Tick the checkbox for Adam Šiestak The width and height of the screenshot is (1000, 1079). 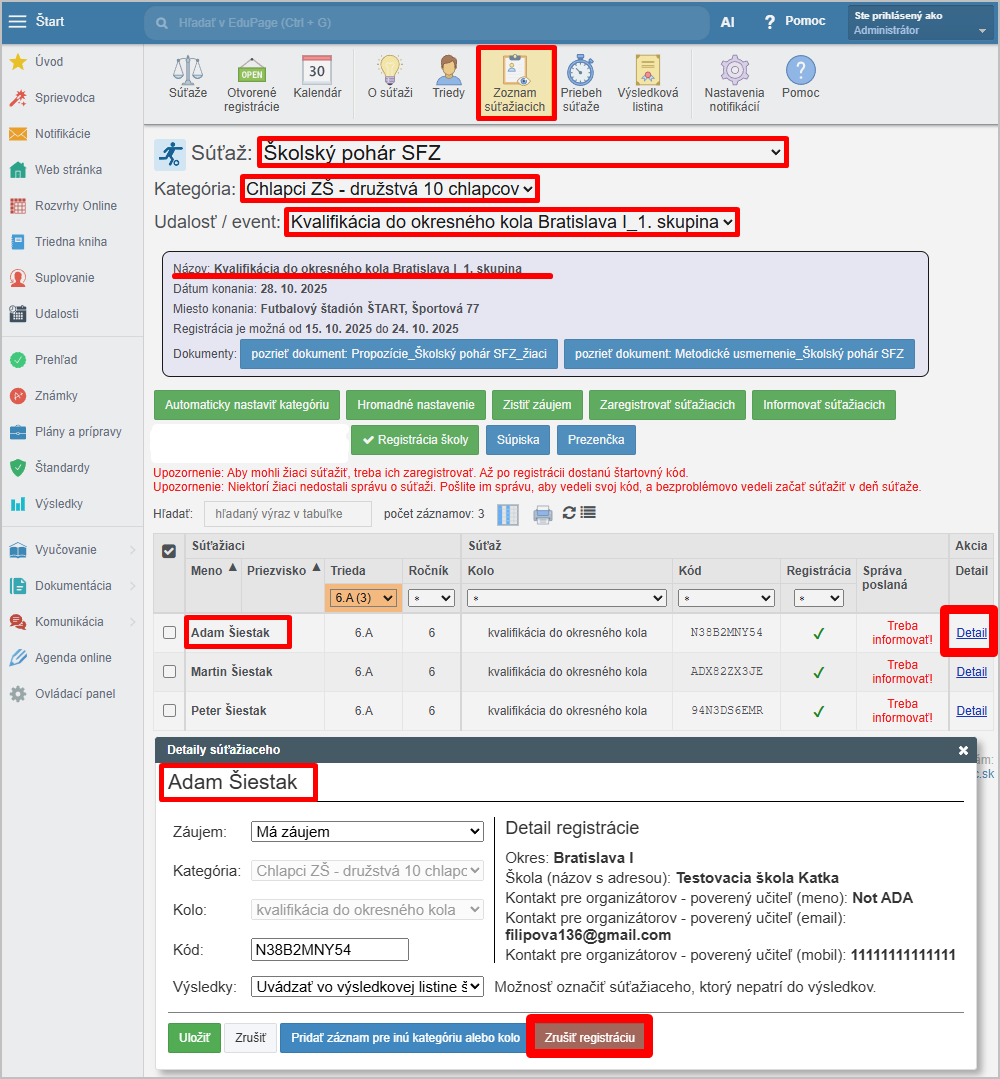click(170, 633)
